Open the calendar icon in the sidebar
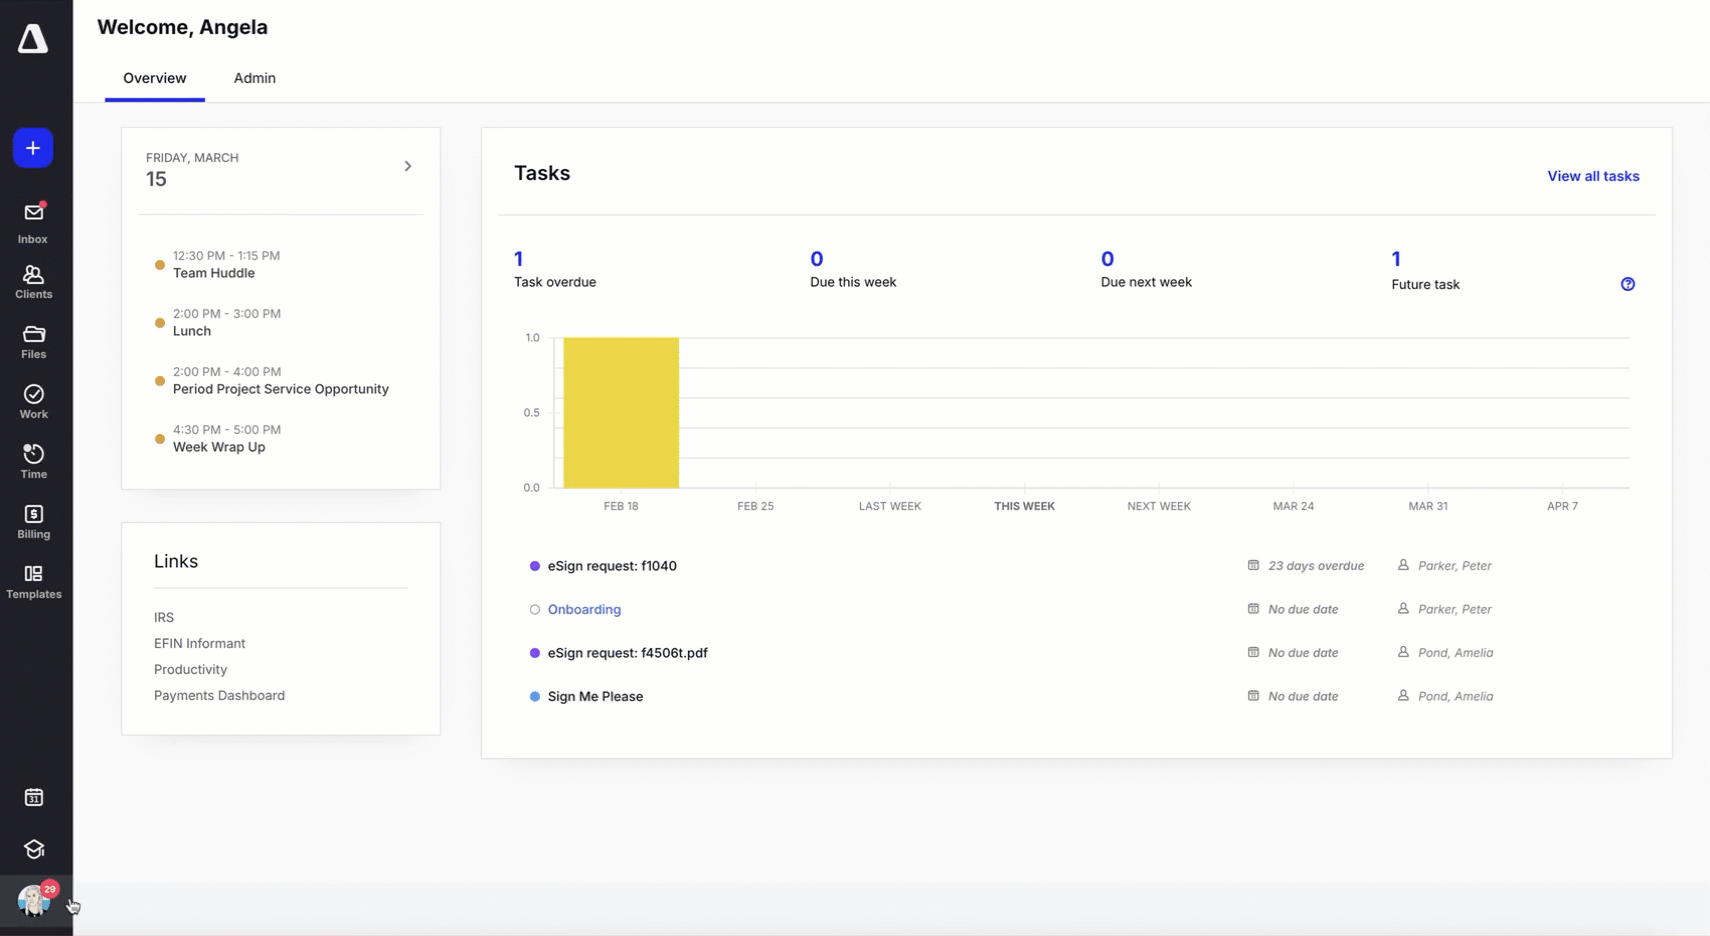Viewport: 1710px width, 936px height. coord(33,797)
